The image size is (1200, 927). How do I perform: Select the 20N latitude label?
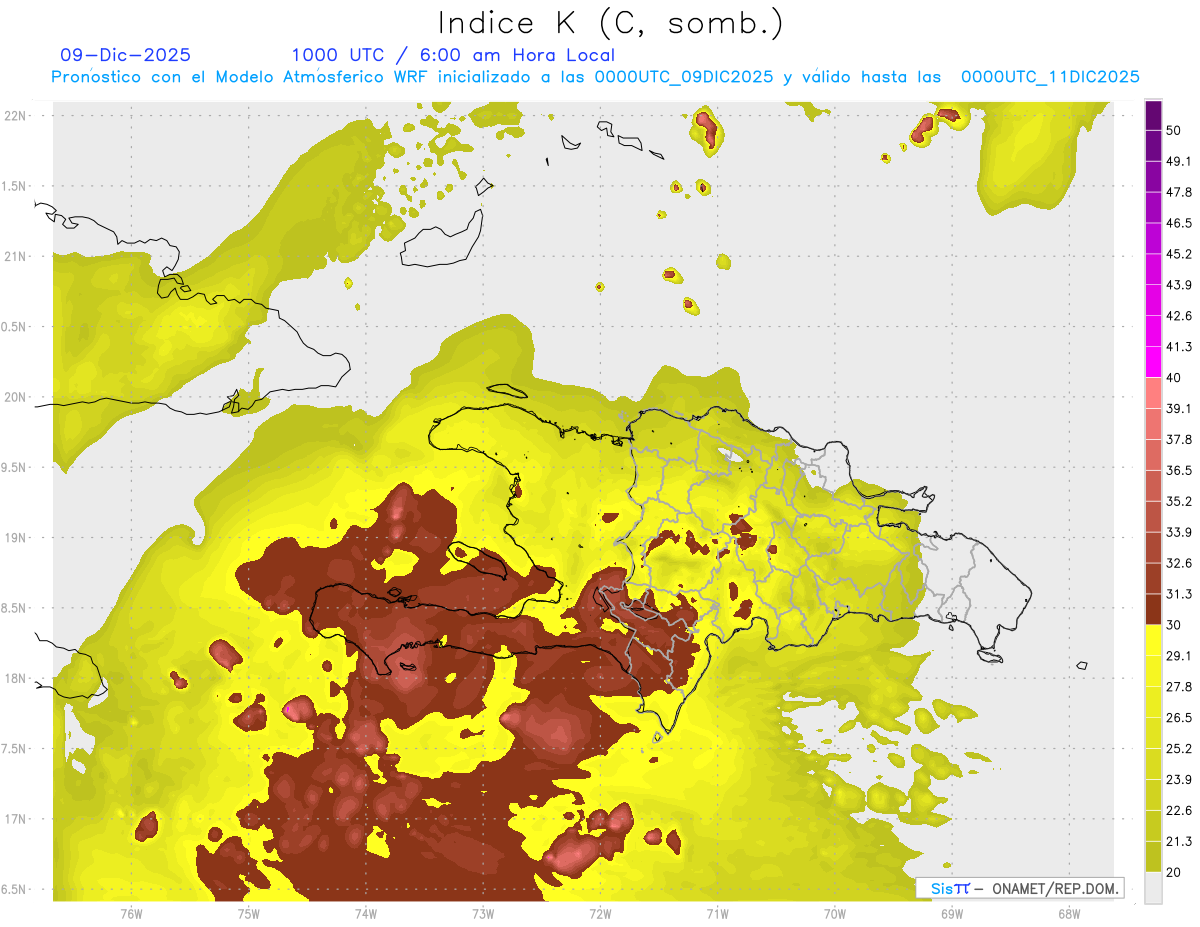pyautogui.click(x=17, y=397)
